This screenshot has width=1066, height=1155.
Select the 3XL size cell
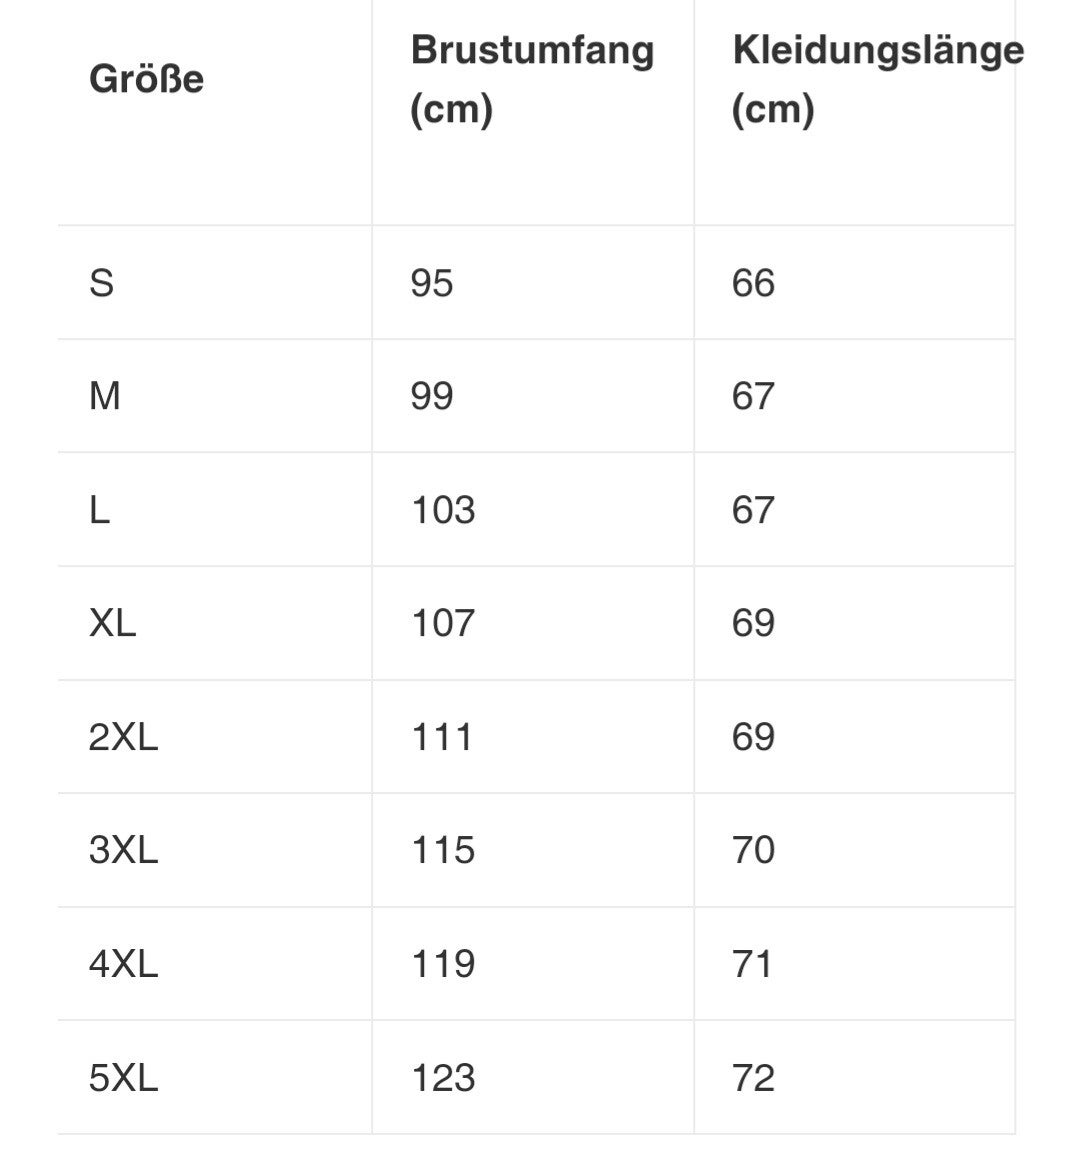coord(123,851)
